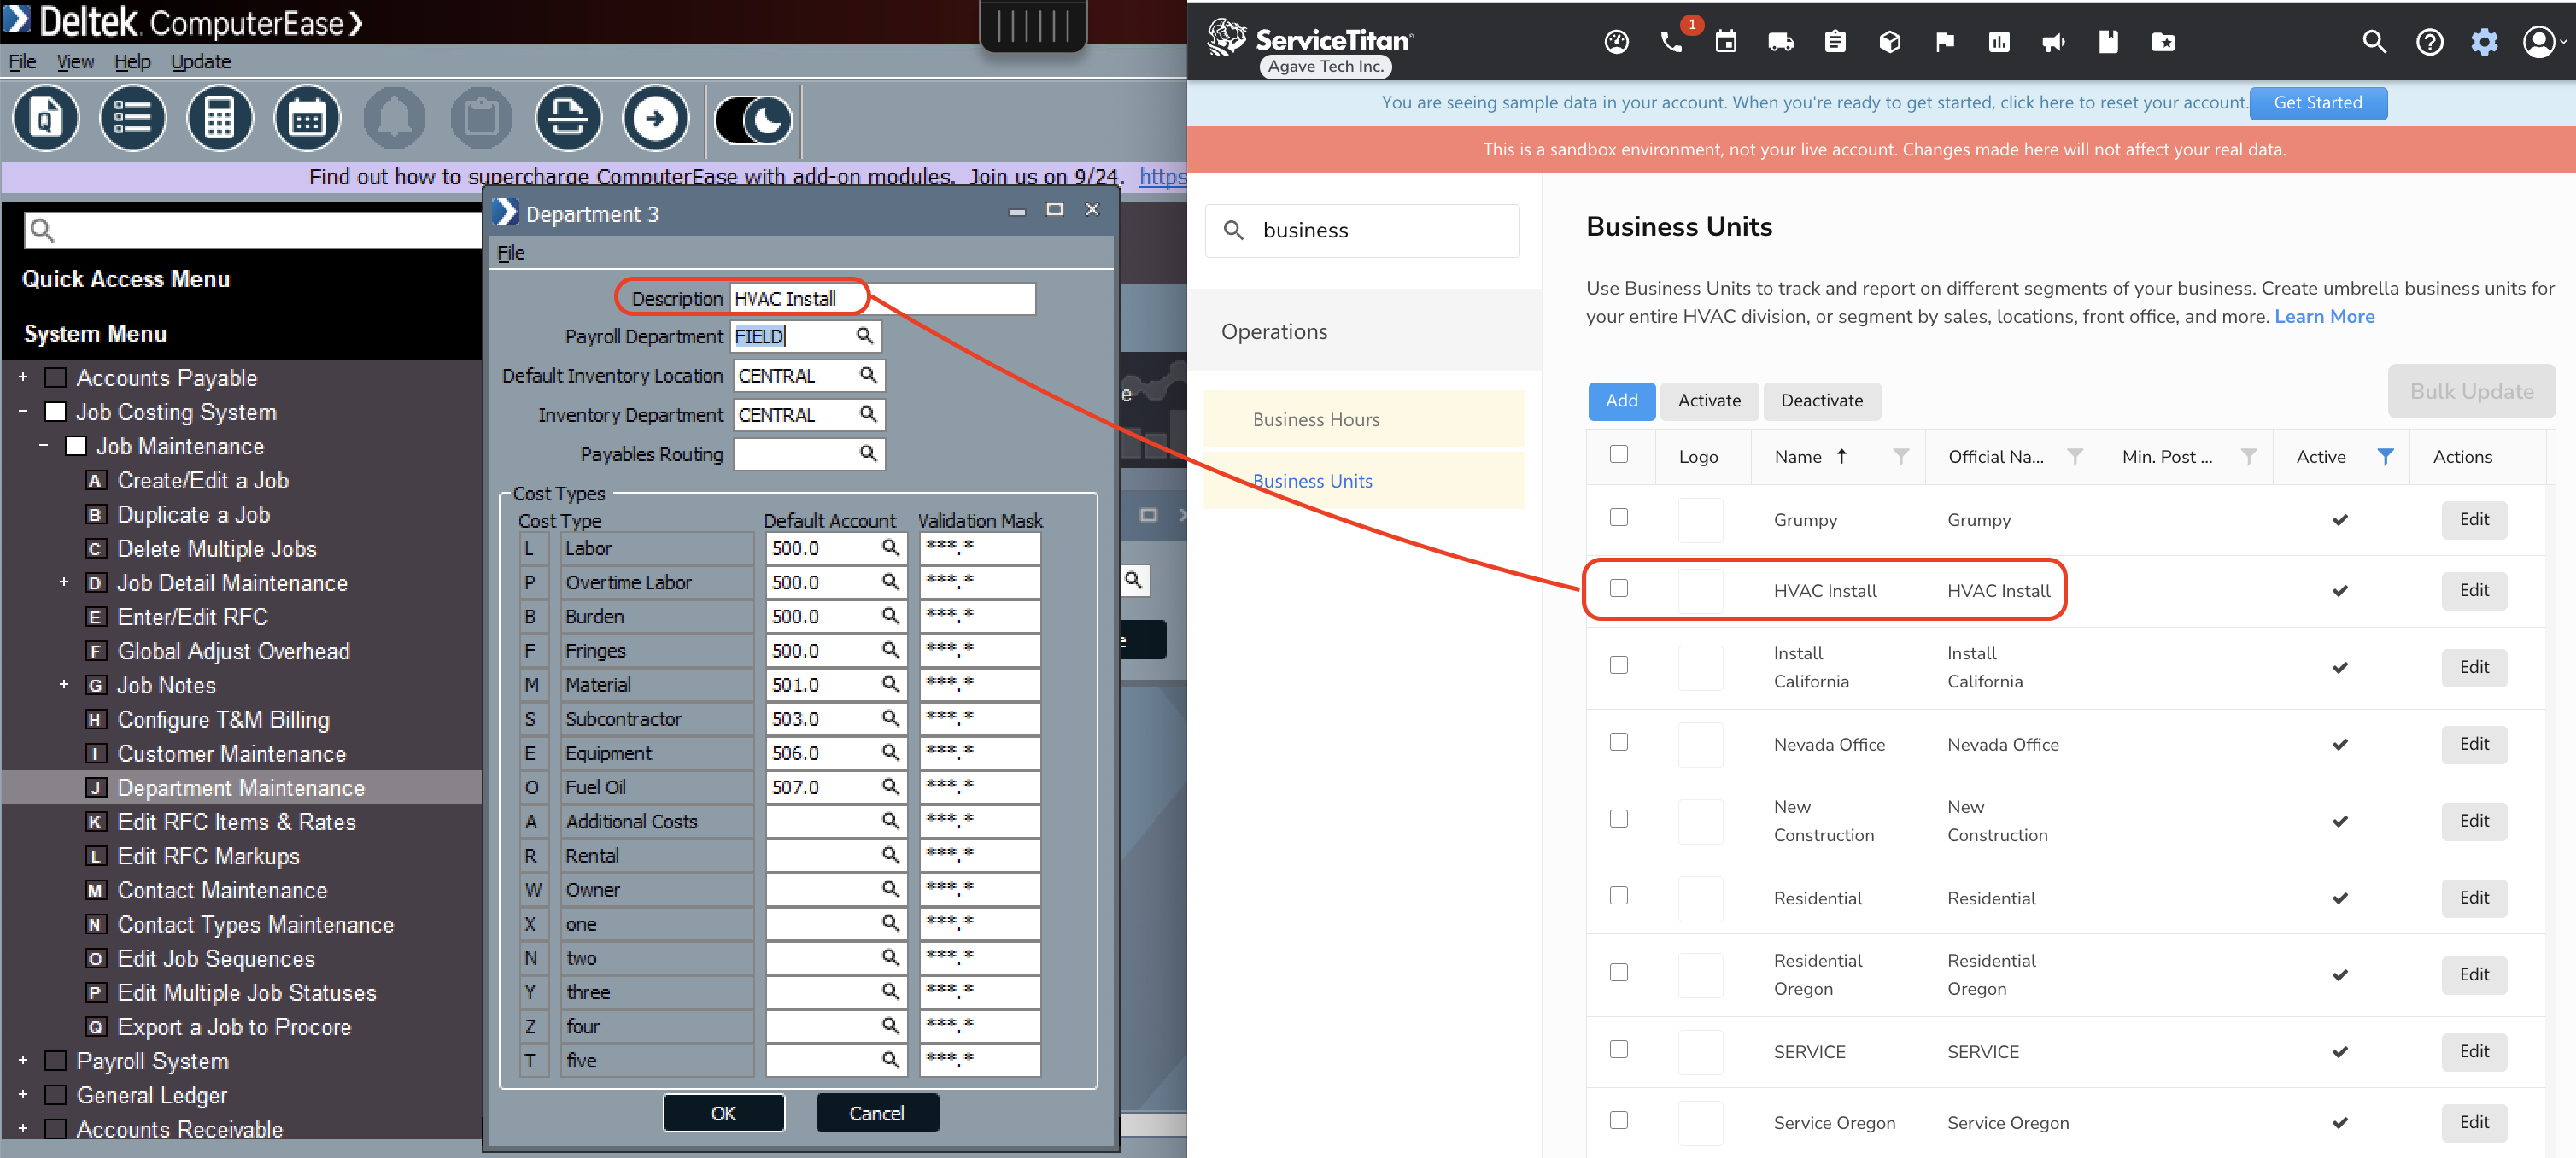Open Name column filter dropdown
The height and width of the screenshot is (1158, 2576).
pyautogui.click(x=1901, y=457)
